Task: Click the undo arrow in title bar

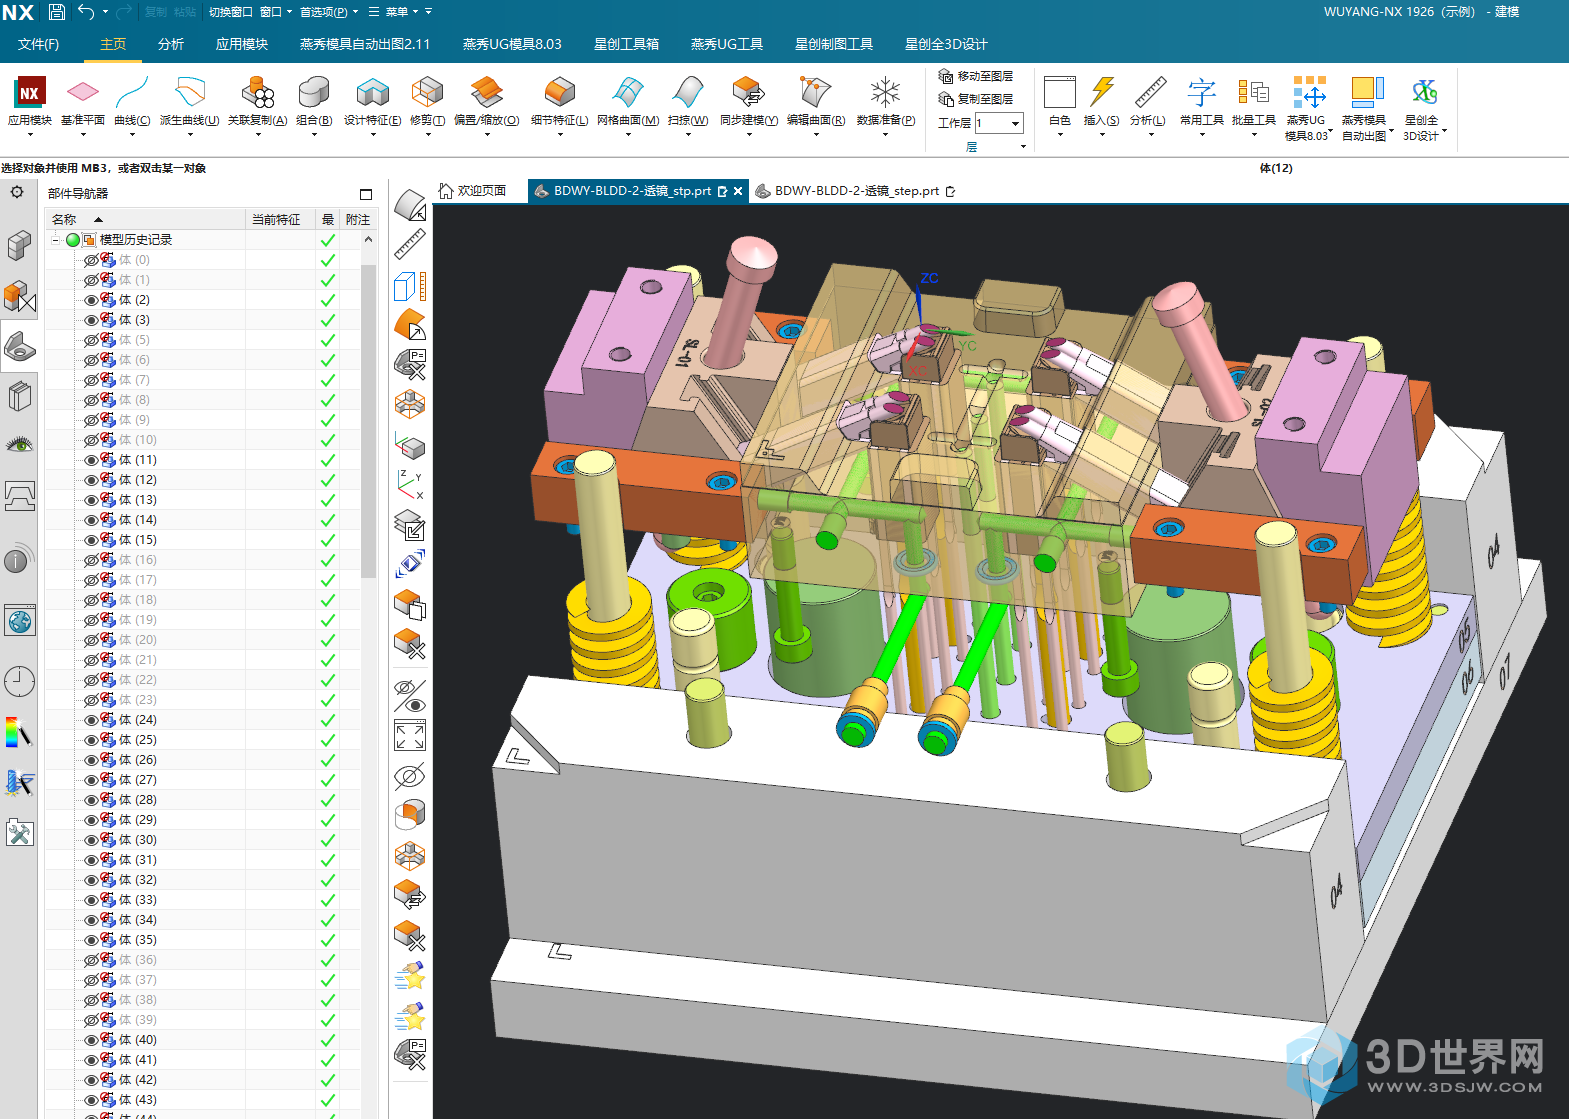Action: (86, 12)
